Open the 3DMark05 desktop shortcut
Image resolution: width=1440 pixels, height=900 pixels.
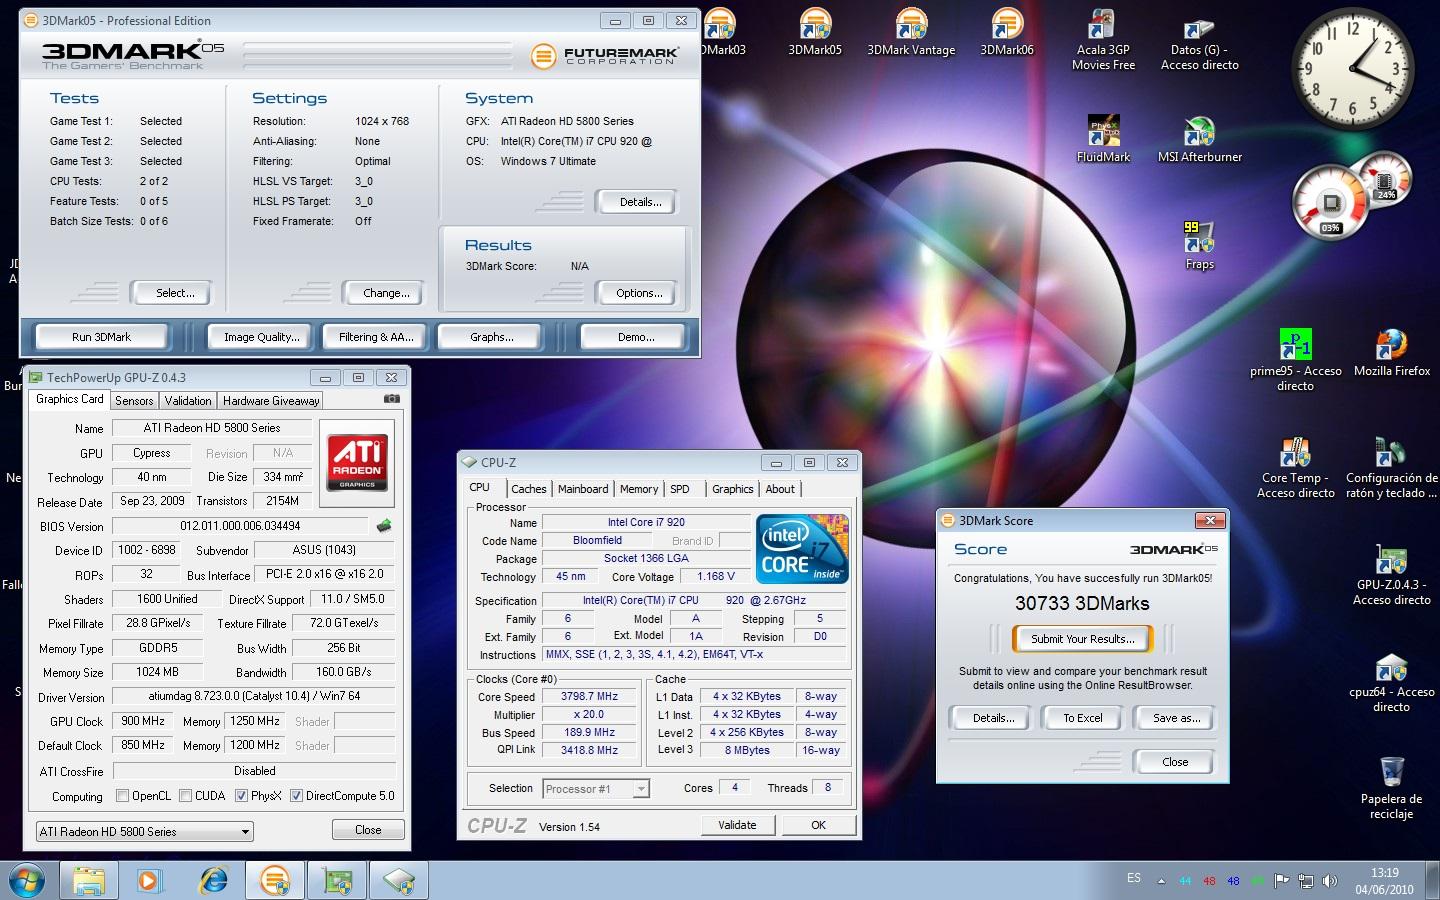pos(815,32)
